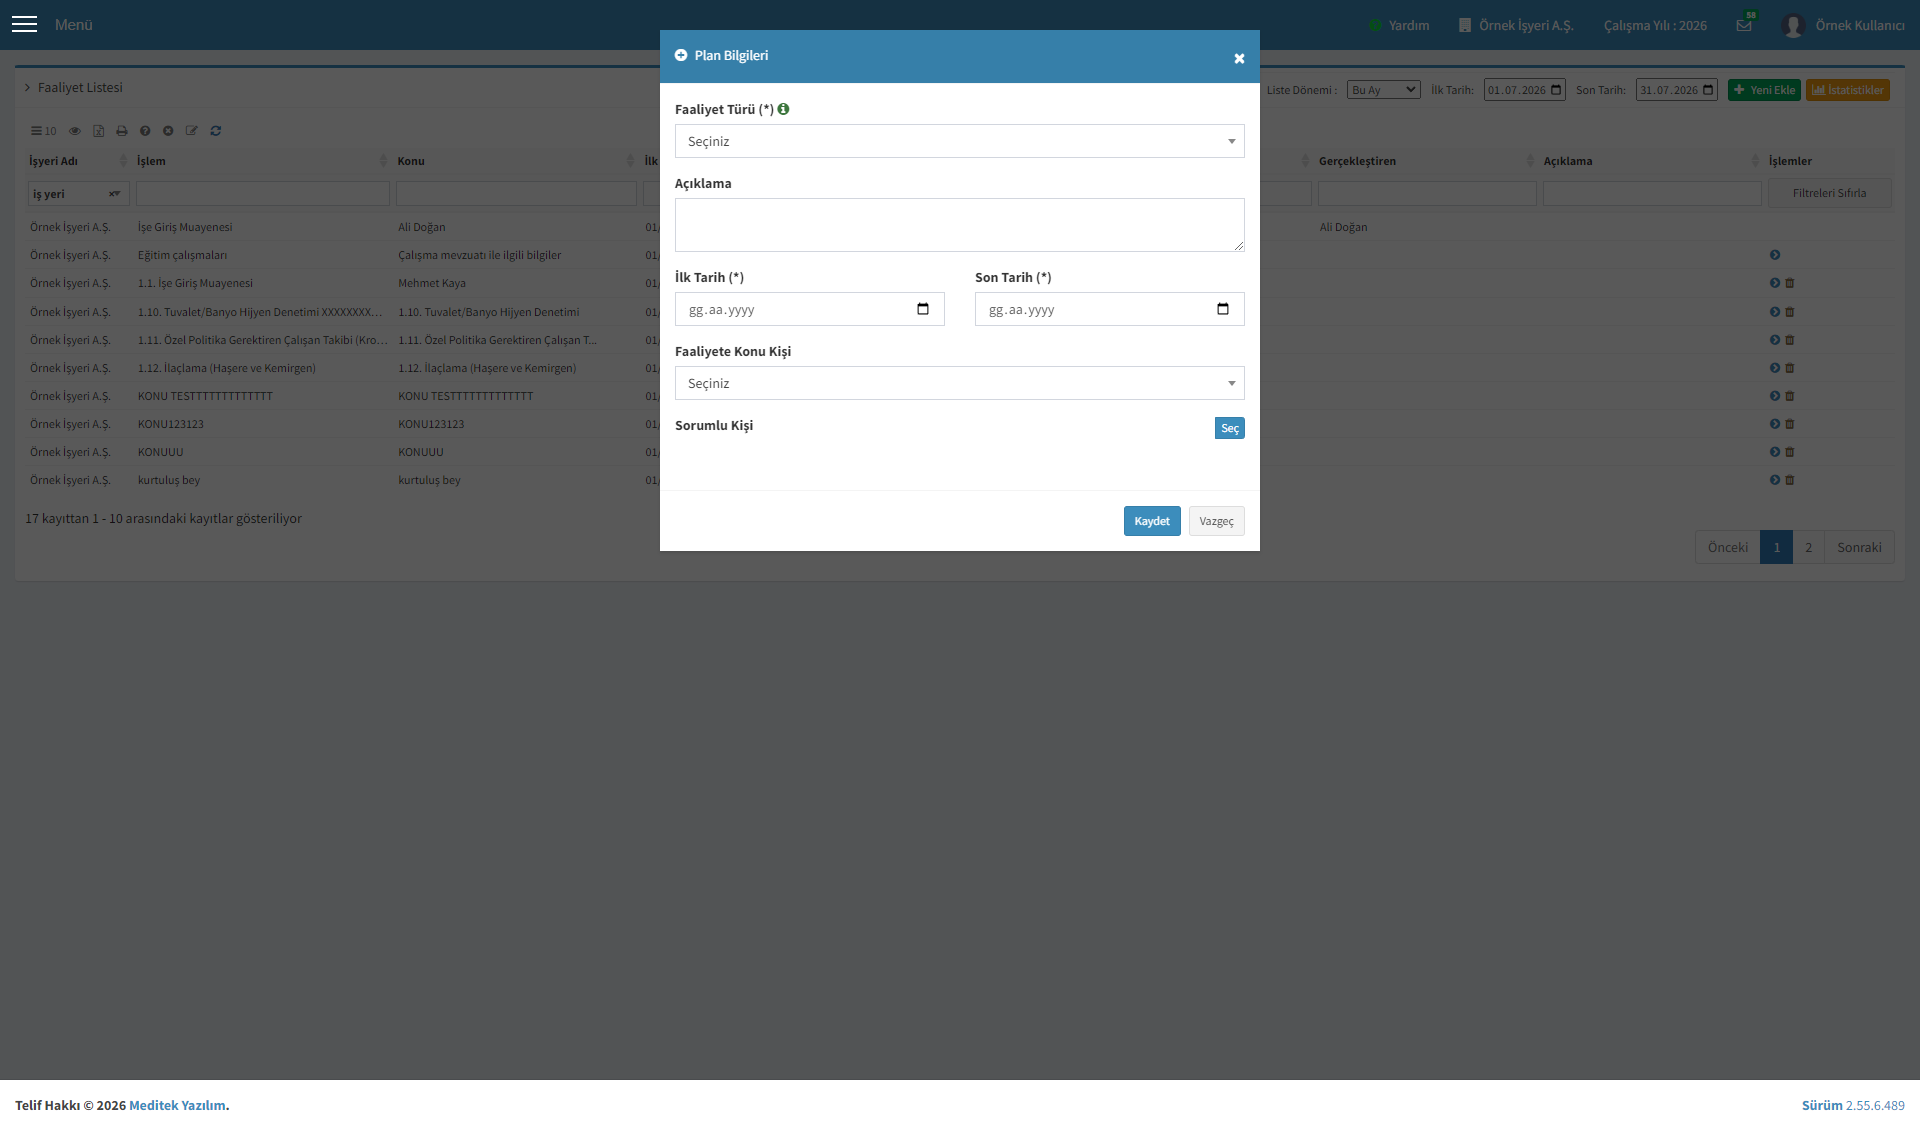Click the Seç button for Sorumlu Kişi
Viewport: 1920px width, 1130px height.
[x=1229, y=428]
